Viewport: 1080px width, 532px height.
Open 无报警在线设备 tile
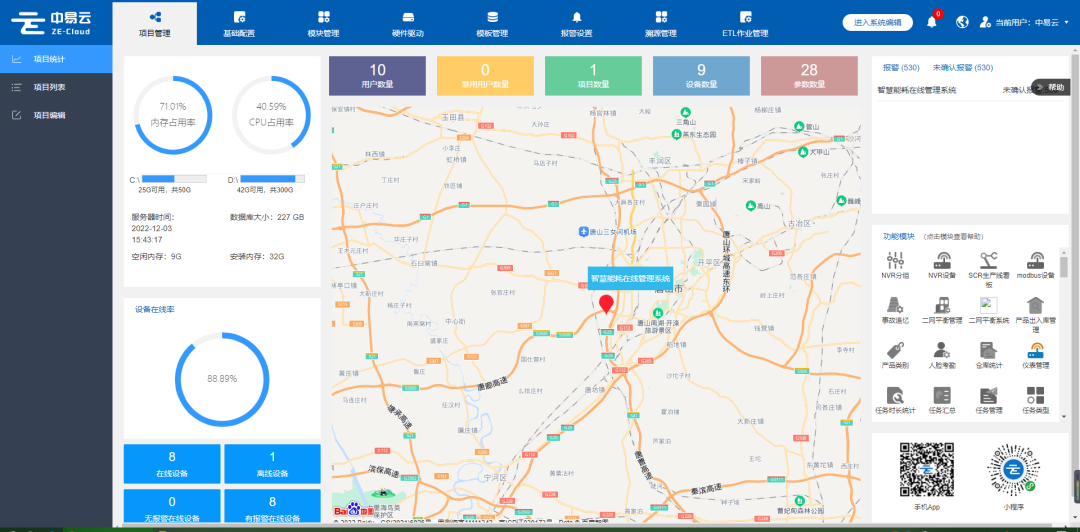(x=172, y=507)
